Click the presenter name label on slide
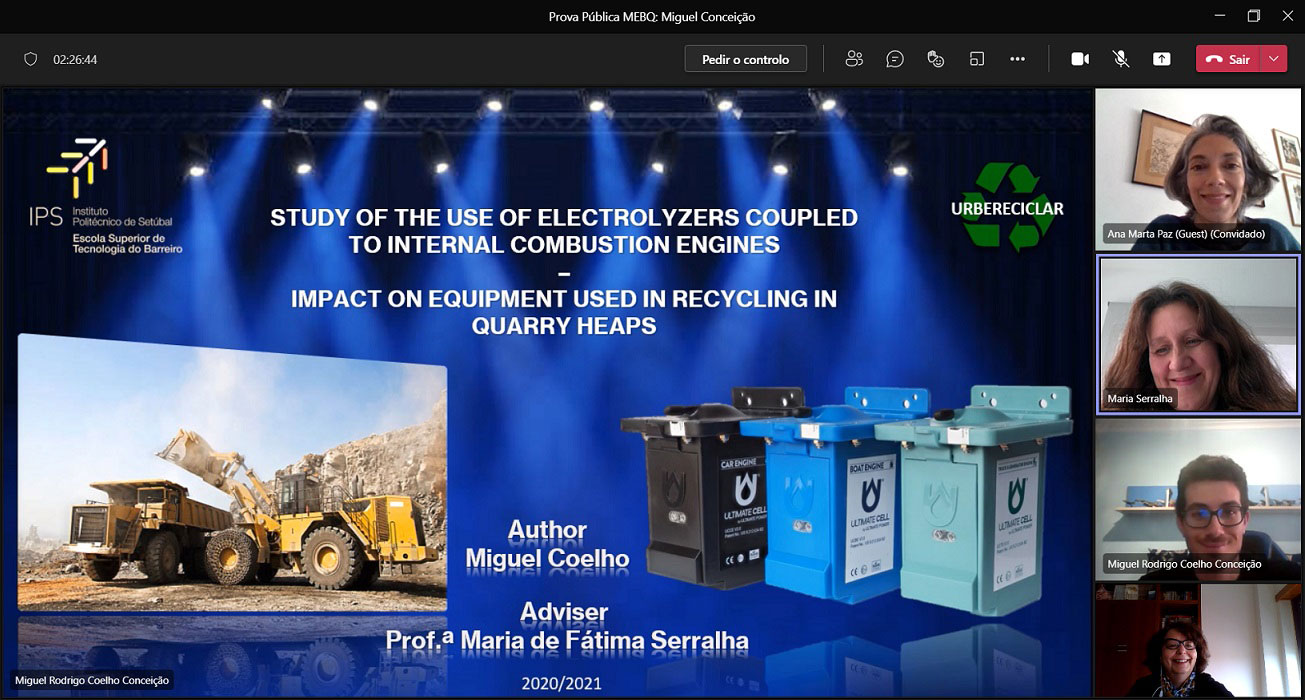Viewport: 1305px width, 700px height. point(92,679)
